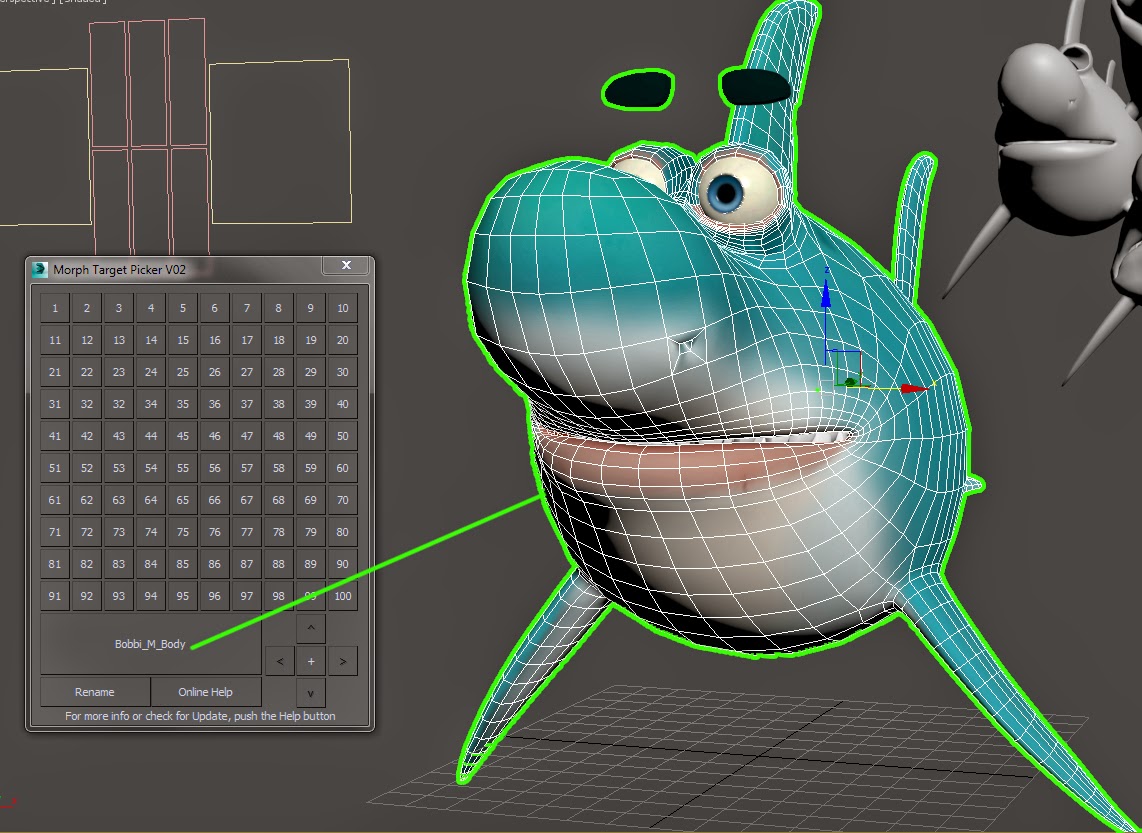Click morph target 26
Screen dimensions: 1142x833
215,372
